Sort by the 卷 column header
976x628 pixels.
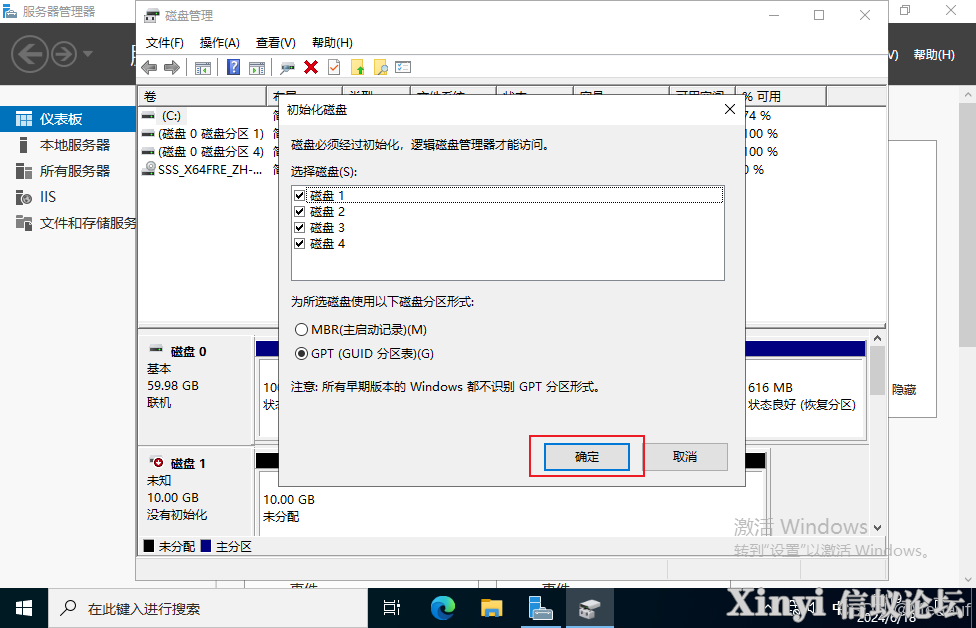(202, 96)
